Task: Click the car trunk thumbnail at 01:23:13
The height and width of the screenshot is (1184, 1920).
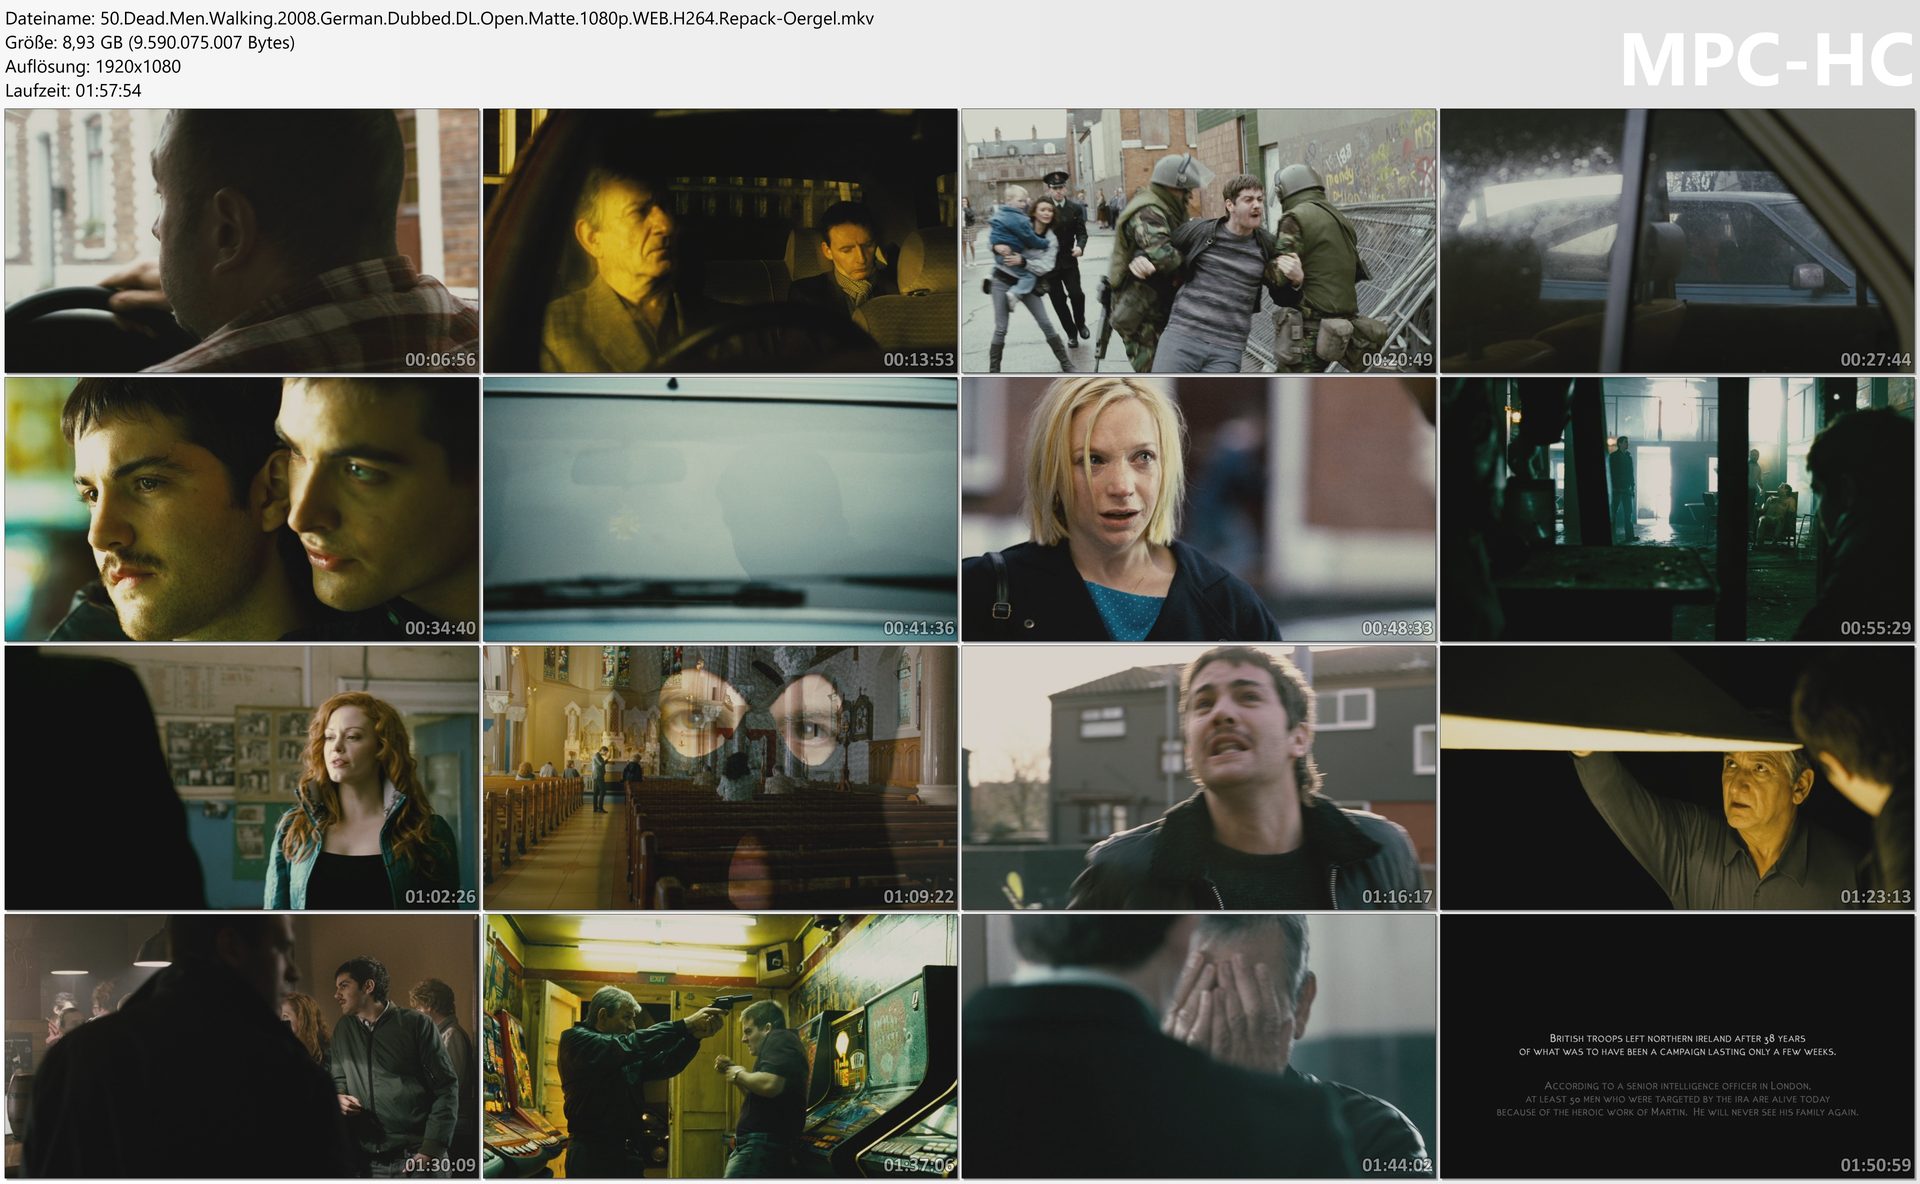Action: (x=1677, y=777)
